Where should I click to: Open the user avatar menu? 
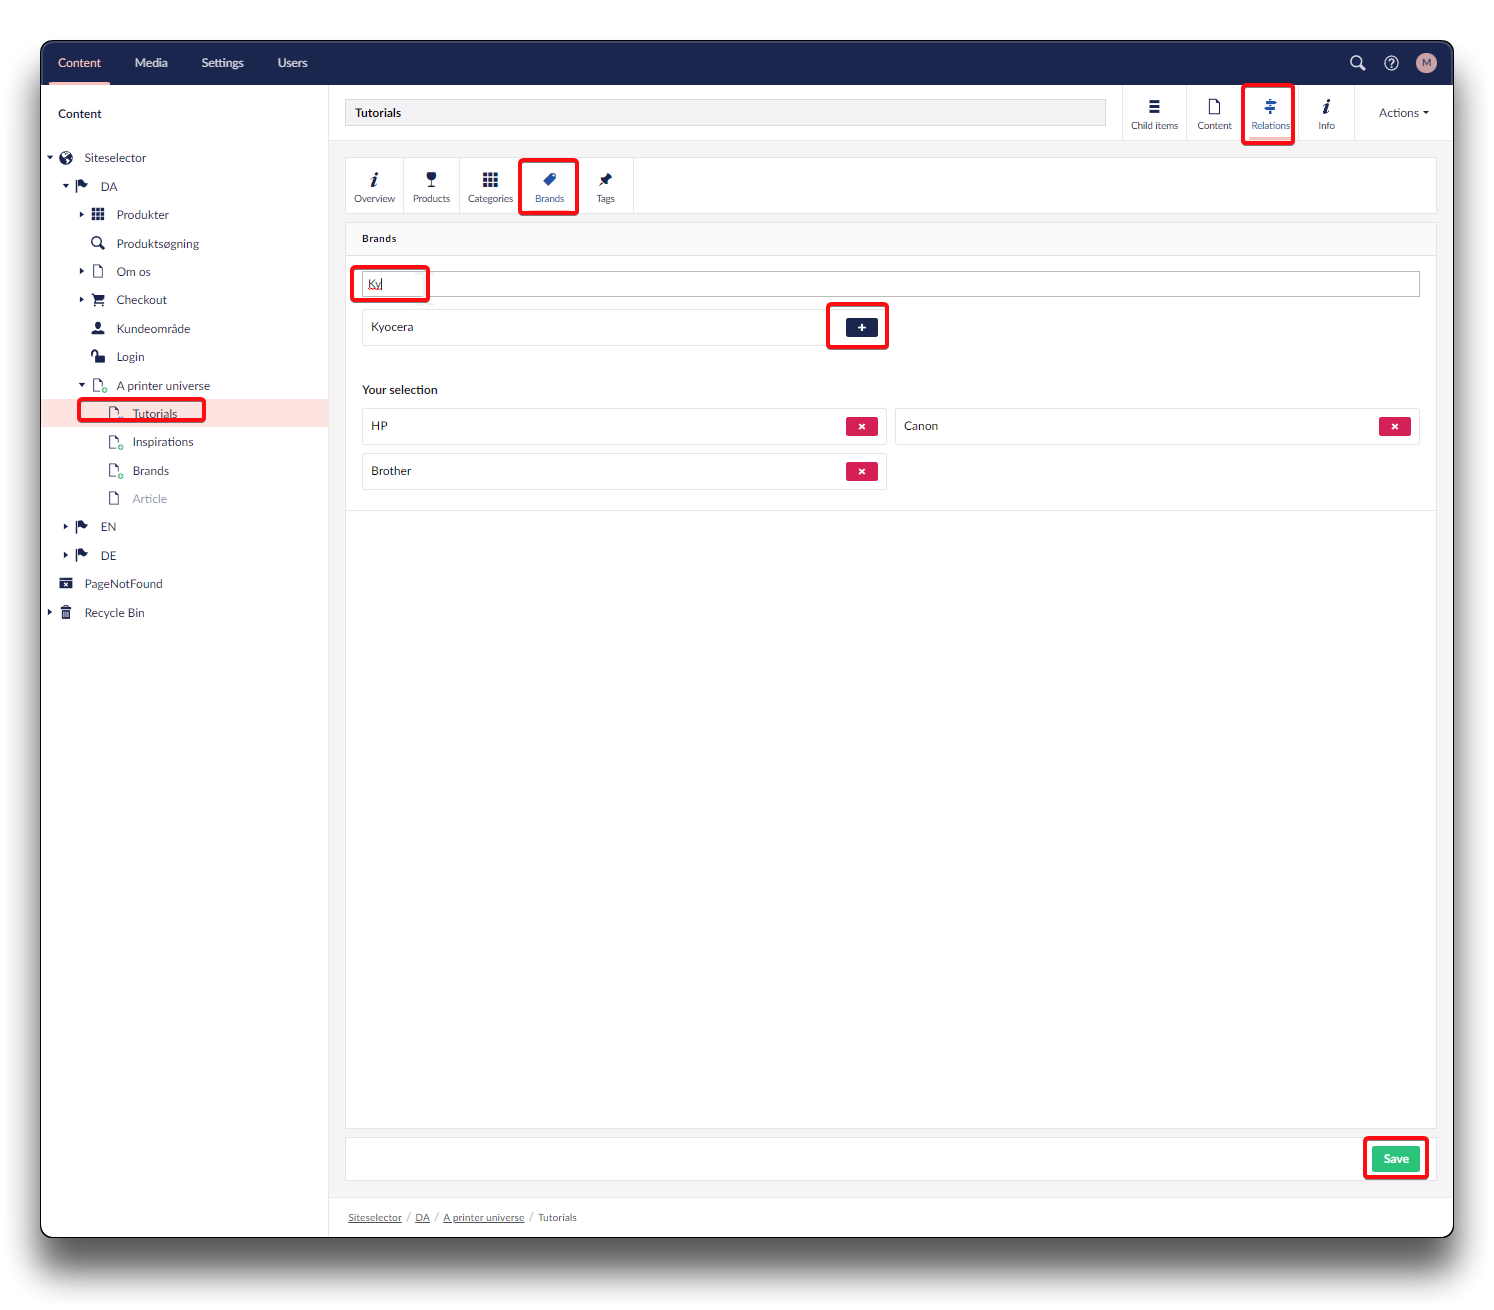pos(1426,63)
